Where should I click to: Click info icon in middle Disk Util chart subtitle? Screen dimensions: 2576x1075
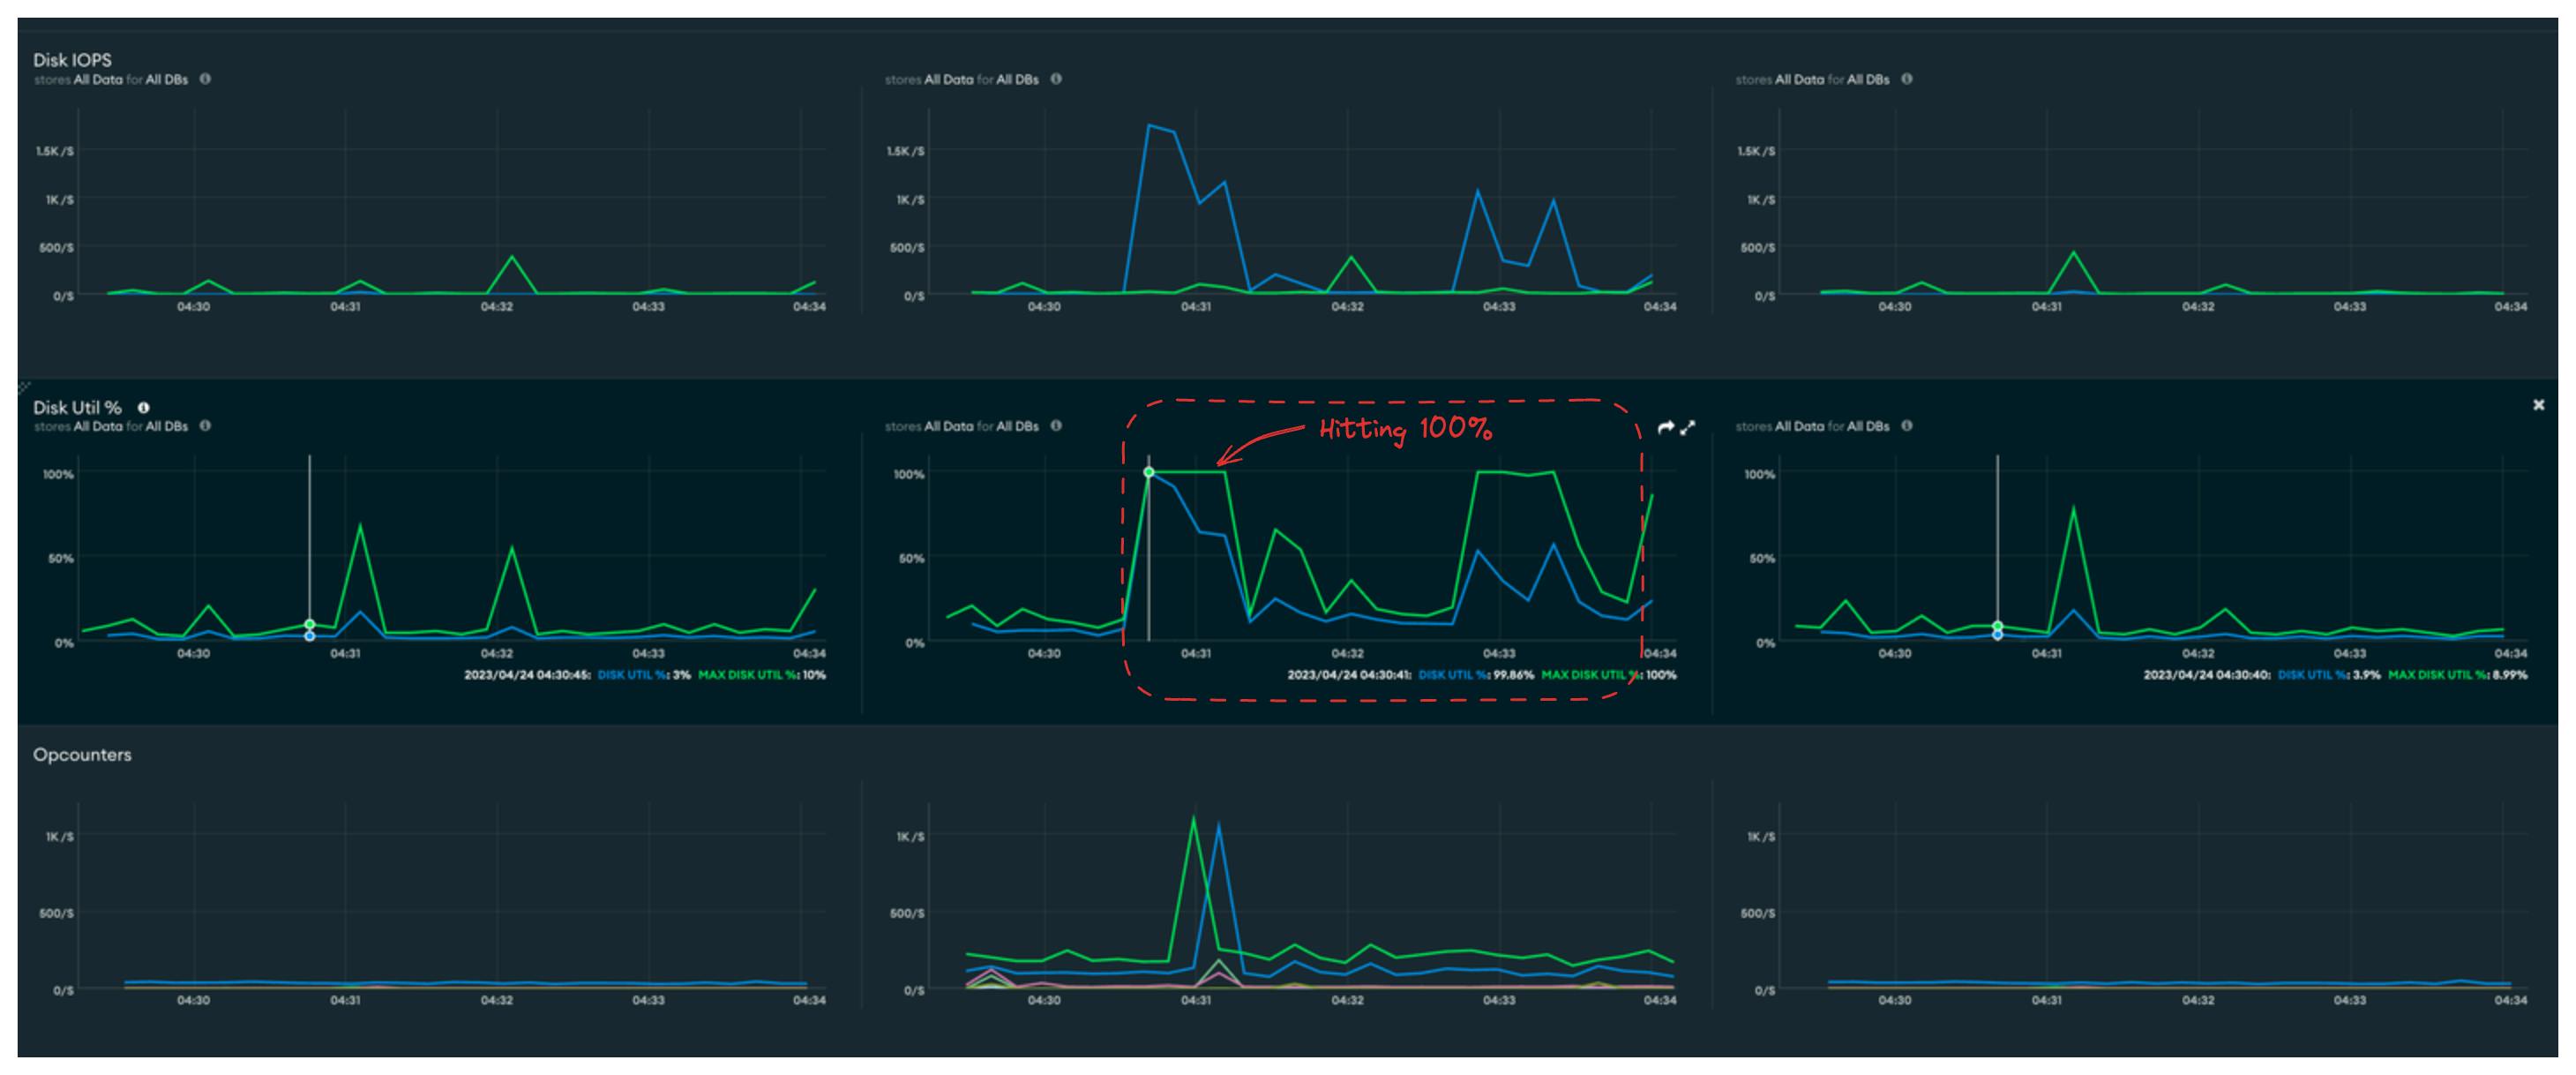coord(1056,426)
